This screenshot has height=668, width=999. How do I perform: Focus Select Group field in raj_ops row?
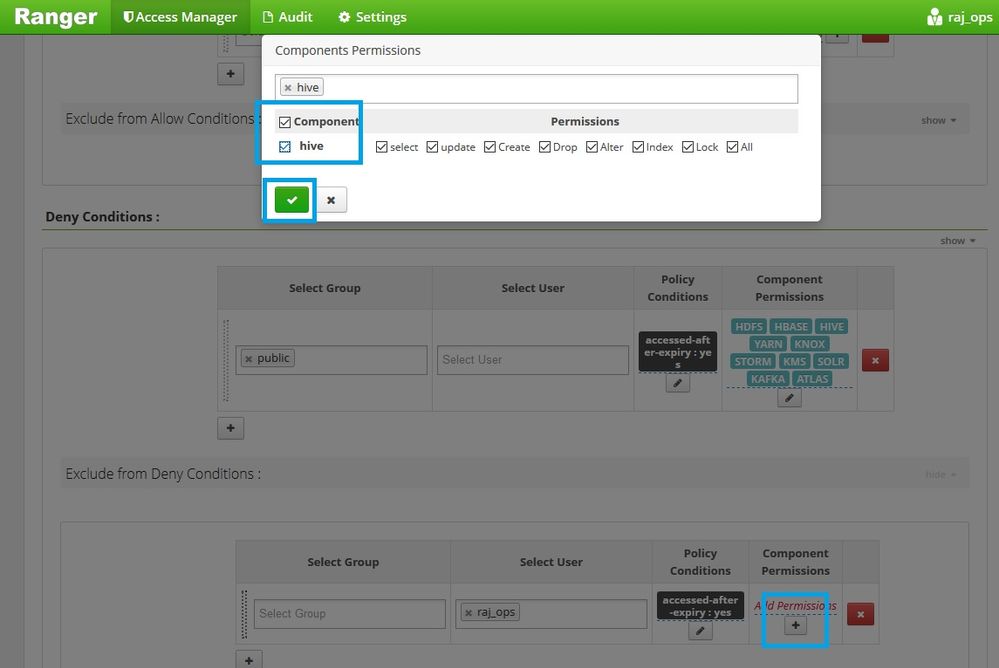(x=349, y=614)
